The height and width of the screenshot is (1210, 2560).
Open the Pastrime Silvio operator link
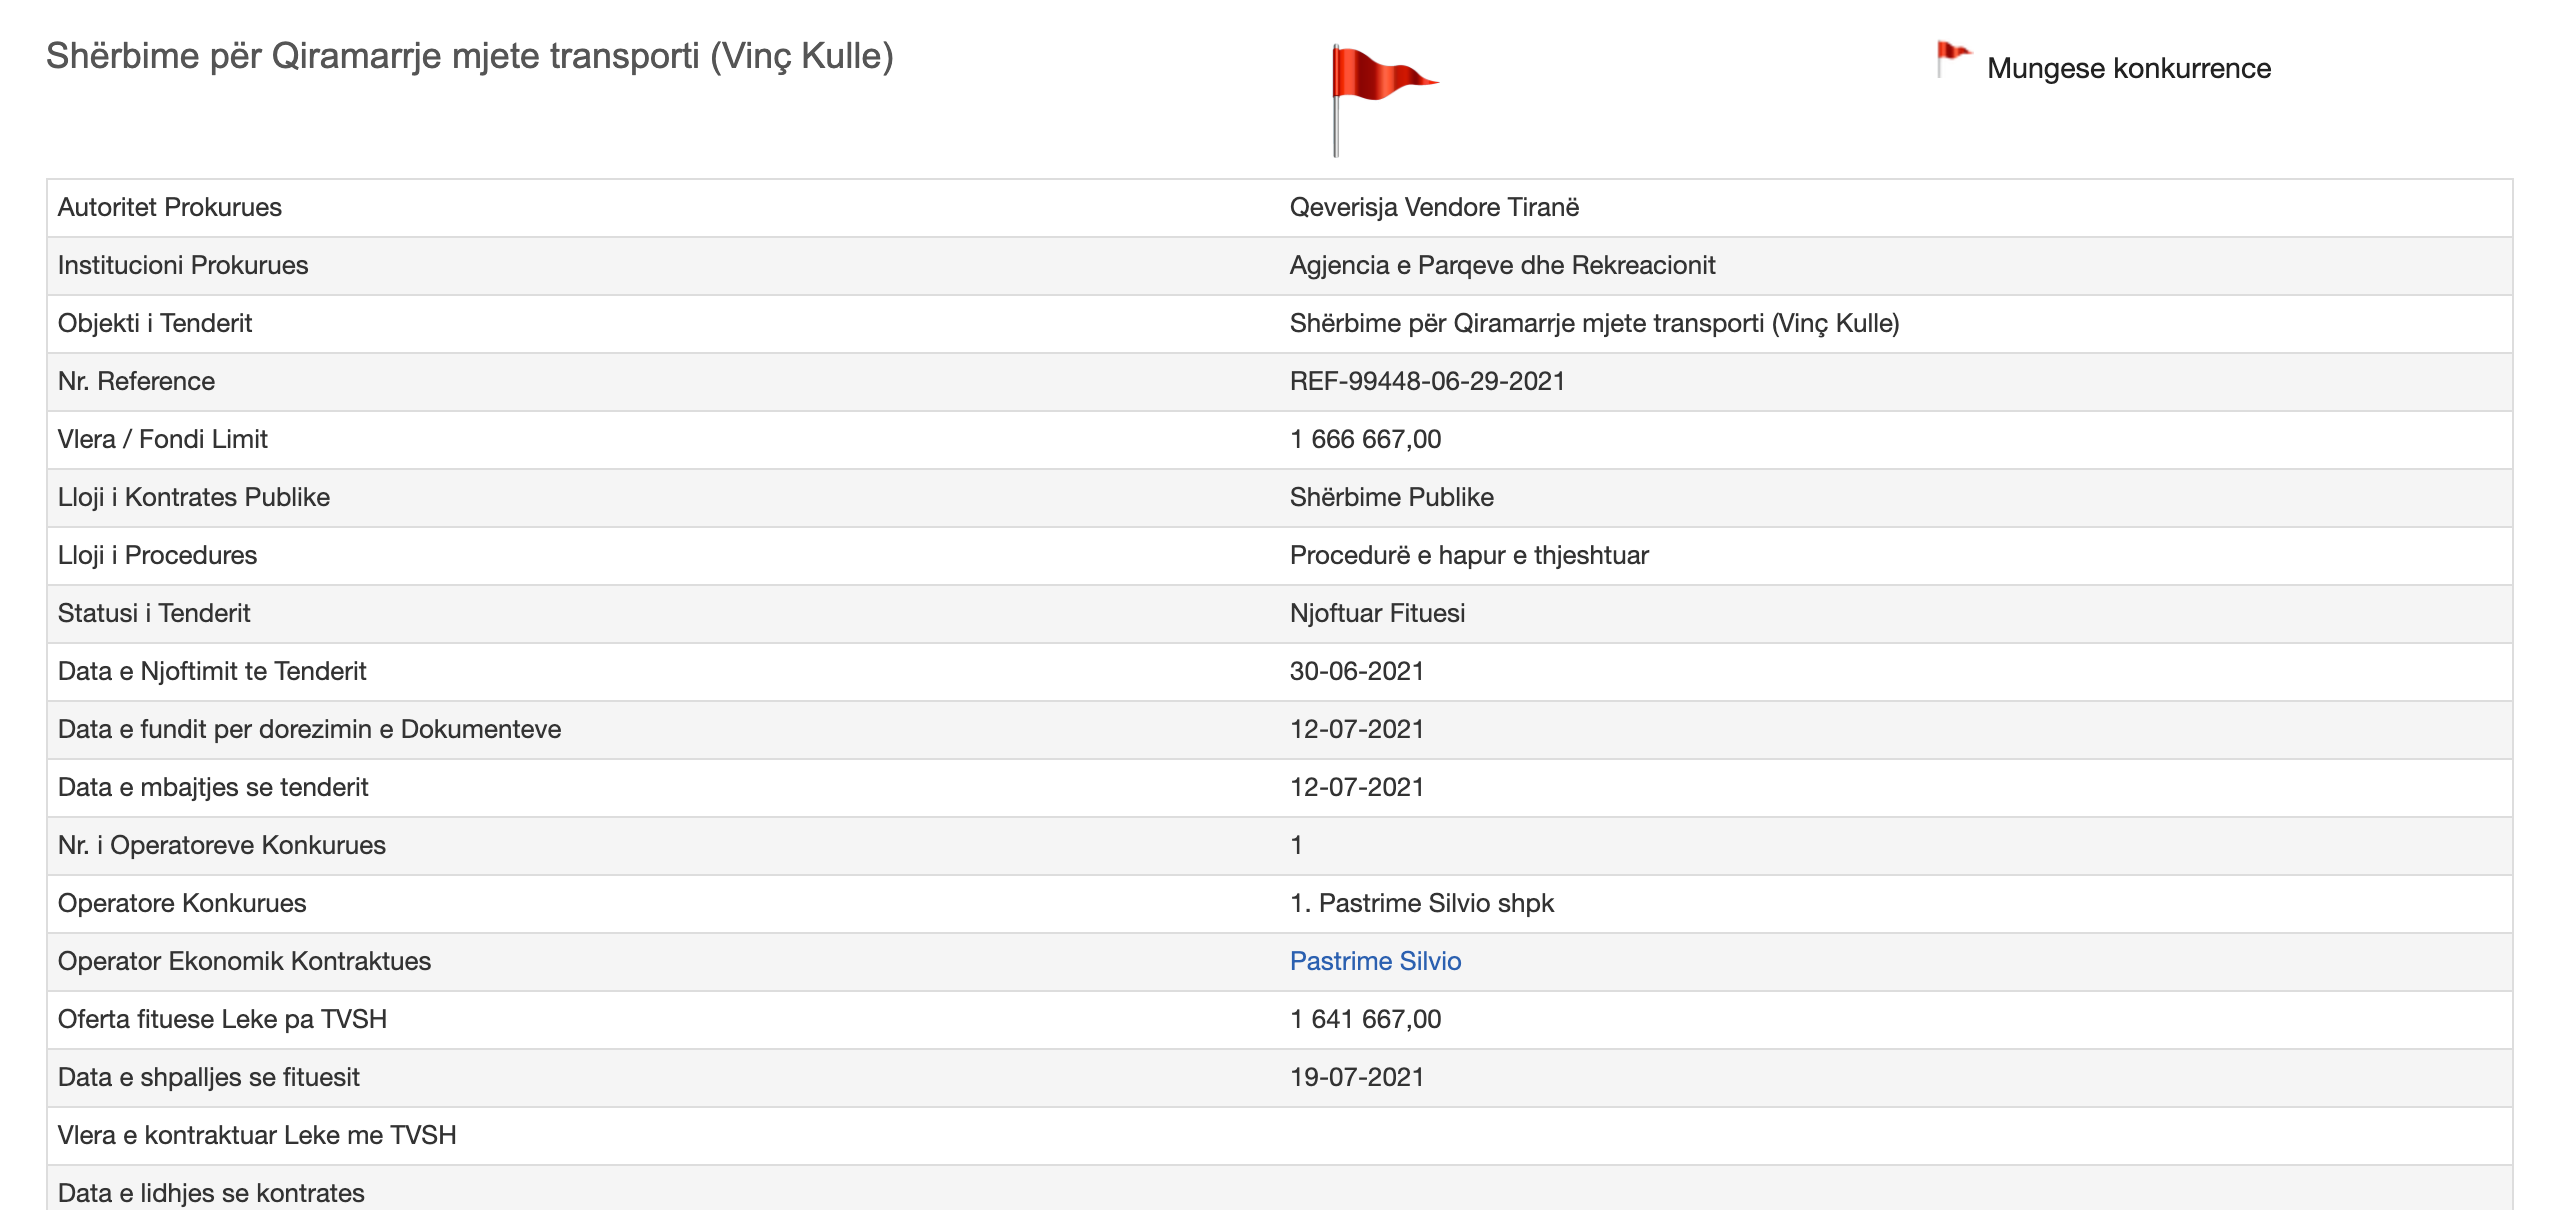pyautogui.click(x=1374, y=961)
